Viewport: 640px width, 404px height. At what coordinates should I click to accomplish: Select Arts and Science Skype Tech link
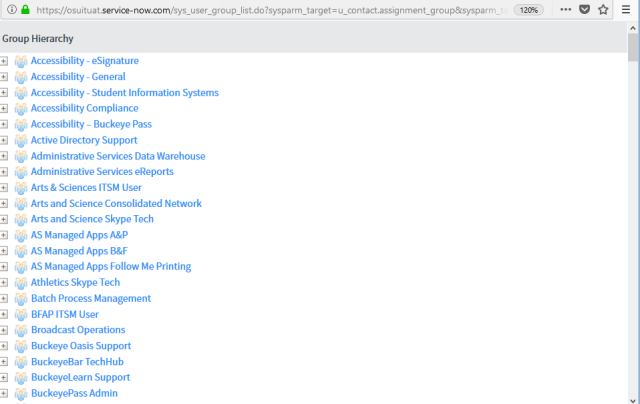[x=92, y=219]
